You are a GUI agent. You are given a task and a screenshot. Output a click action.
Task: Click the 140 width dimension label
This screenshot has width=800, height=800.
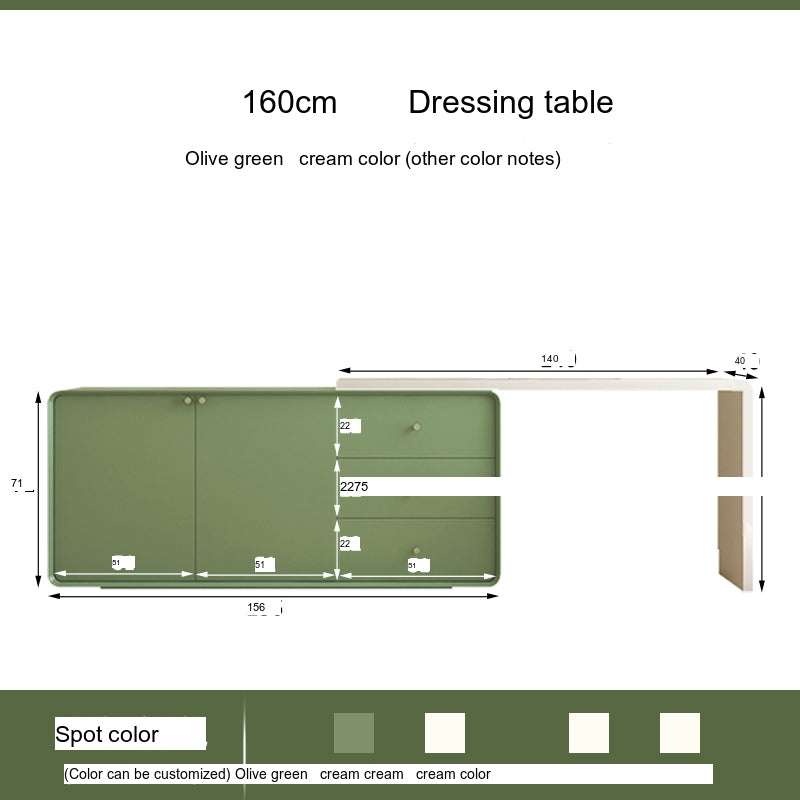(x=550, y=359)
